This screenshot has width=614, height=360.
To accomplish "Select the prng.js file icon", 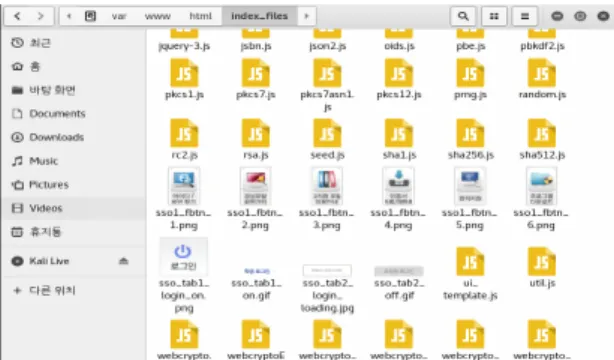I will pyautogui.click(x=470, y=73).
